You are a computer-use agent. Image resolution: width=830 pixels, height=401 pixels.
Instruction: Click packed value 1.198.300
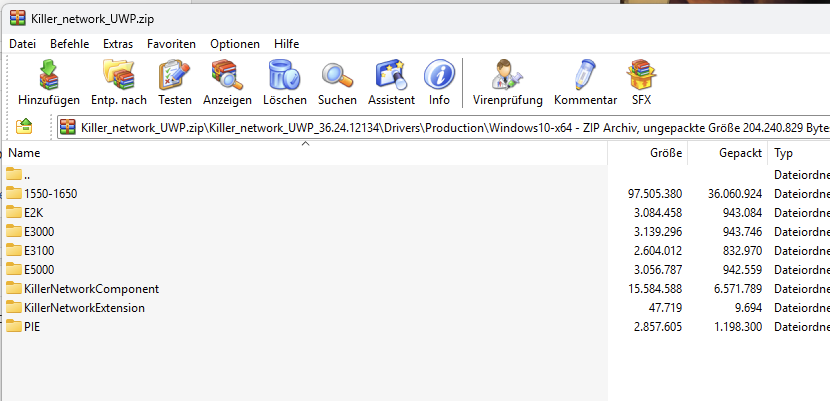point(738,327)
